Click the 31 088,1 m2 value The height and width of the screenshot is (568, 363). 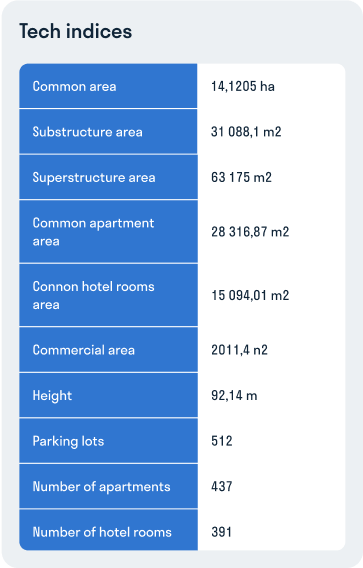click(x=246, y=131)
